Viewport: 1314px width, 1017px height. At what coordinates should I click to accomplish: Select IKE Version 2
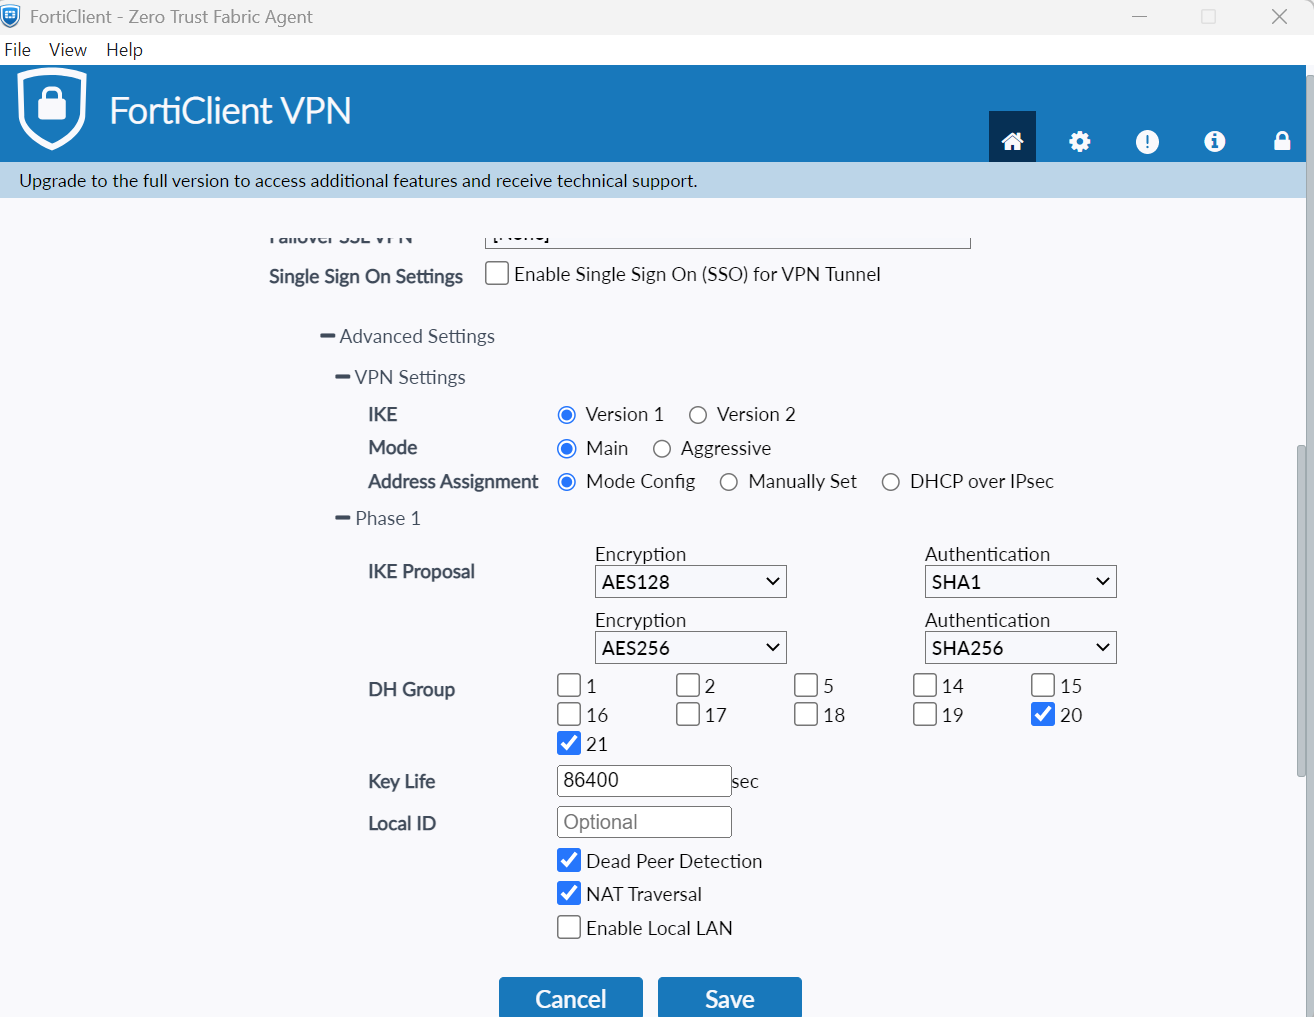click(698, 415)
